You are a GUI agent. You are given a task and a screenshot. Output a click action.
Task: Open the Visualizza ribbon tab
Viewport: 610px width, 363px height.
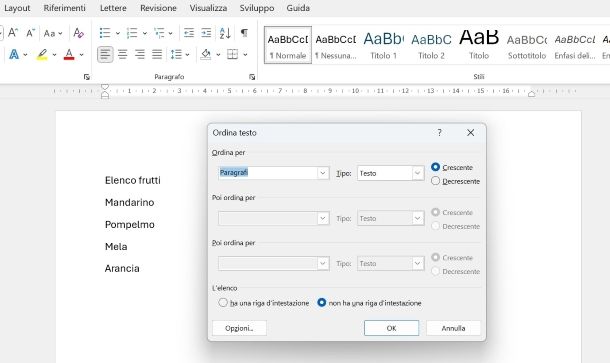208,8
